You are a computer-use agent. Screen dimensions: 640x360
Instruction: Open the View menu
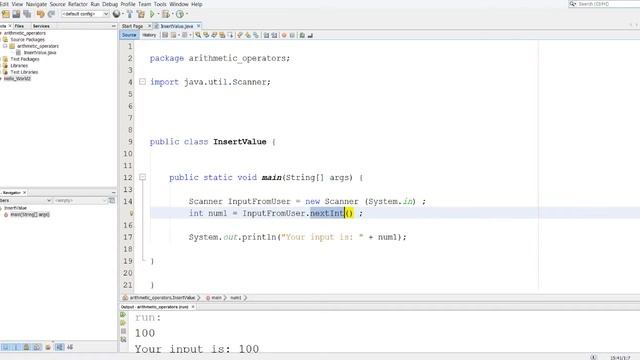[x=17, y=4]
